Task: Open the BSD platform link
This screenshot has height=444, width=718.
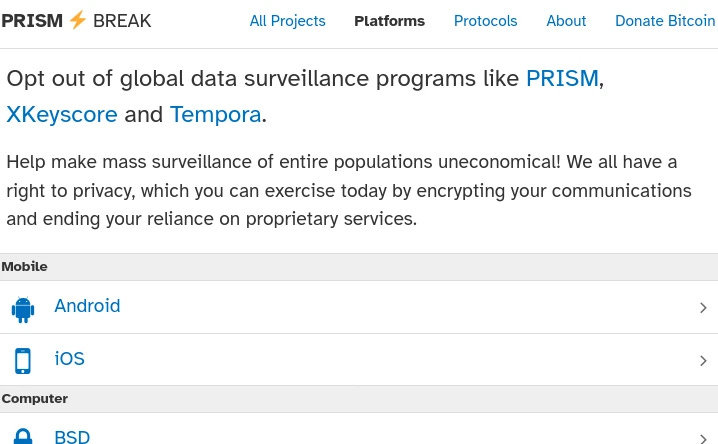Action: pyautogui.click(x=72, y=436)
